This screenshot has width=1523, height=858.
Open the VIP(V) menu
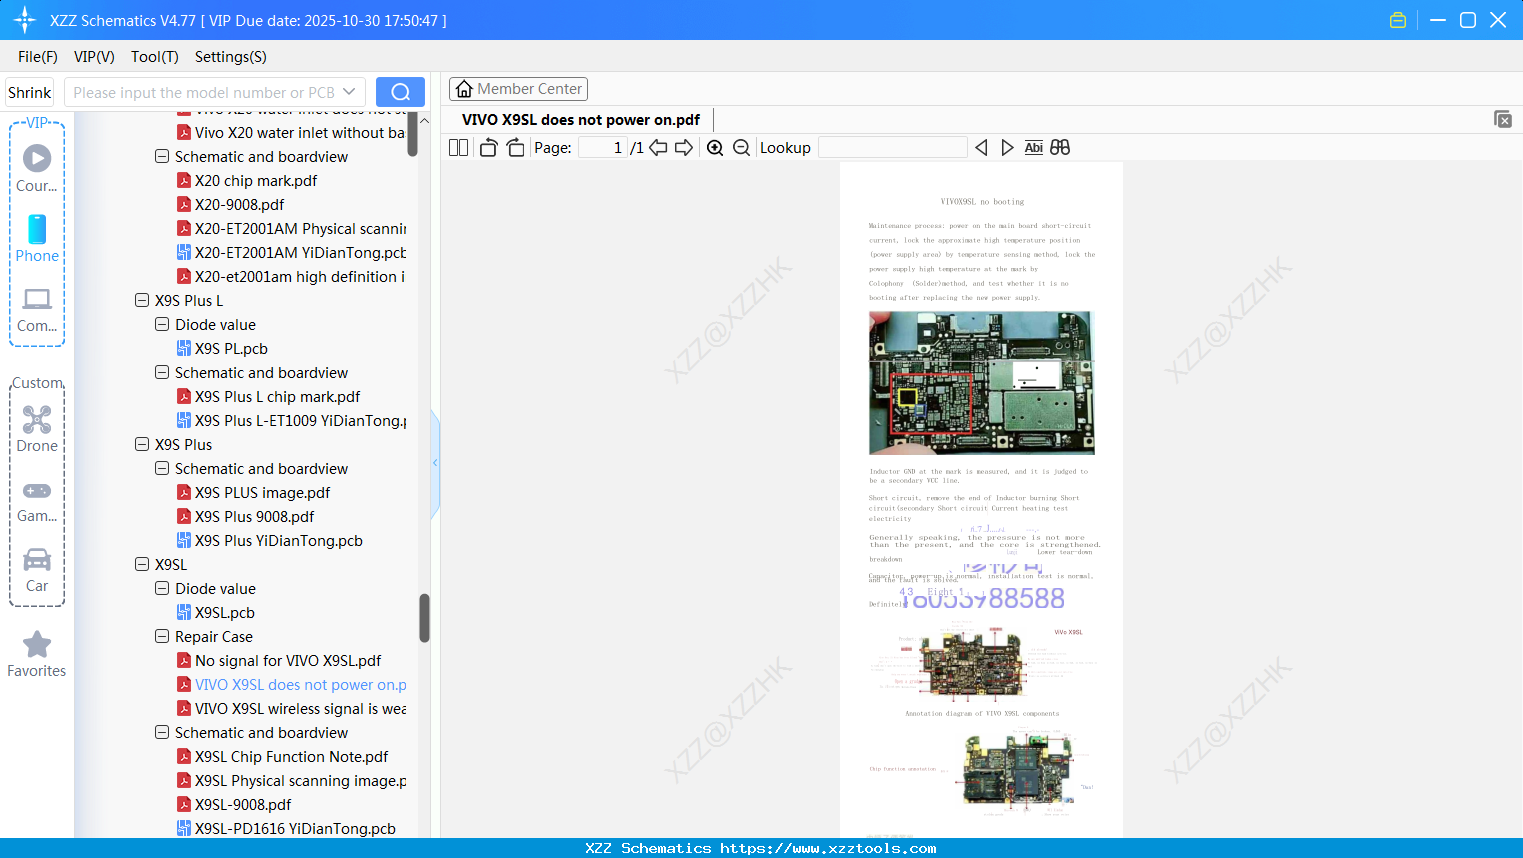tap(94, 57)
